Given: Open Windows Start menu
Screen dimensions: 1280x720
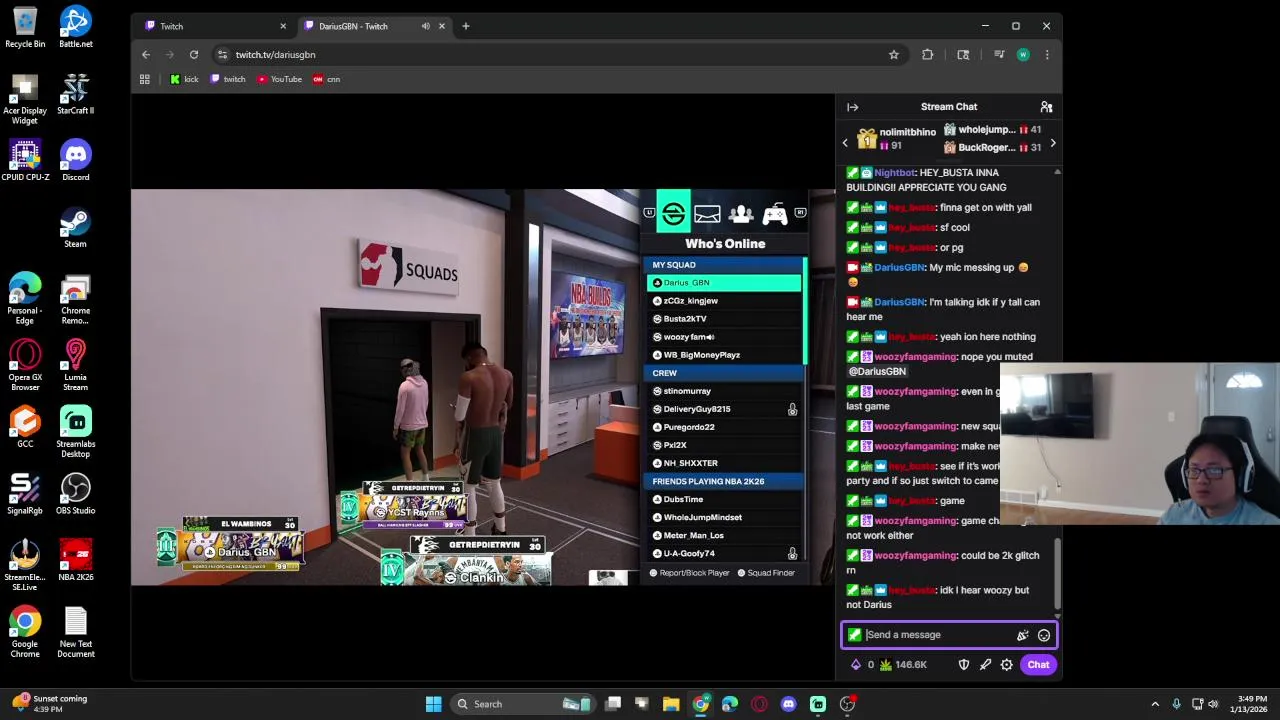Looking at the screenshot, I should (x=433, y=704).
